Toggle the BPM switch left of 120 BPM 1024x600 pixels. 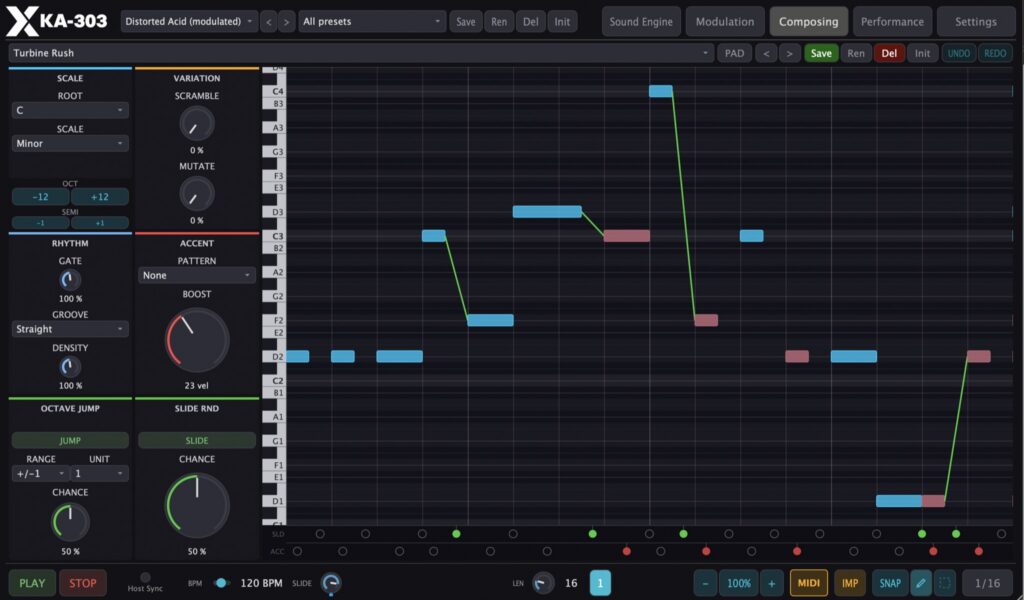[x=221, y=582]
